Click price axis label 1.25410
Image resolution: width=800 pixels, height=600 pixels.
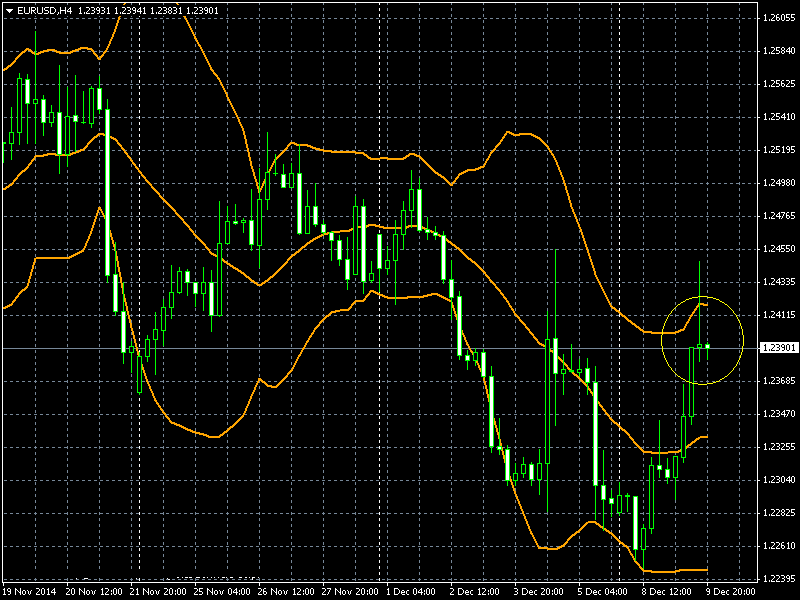(x=779, y=117)
